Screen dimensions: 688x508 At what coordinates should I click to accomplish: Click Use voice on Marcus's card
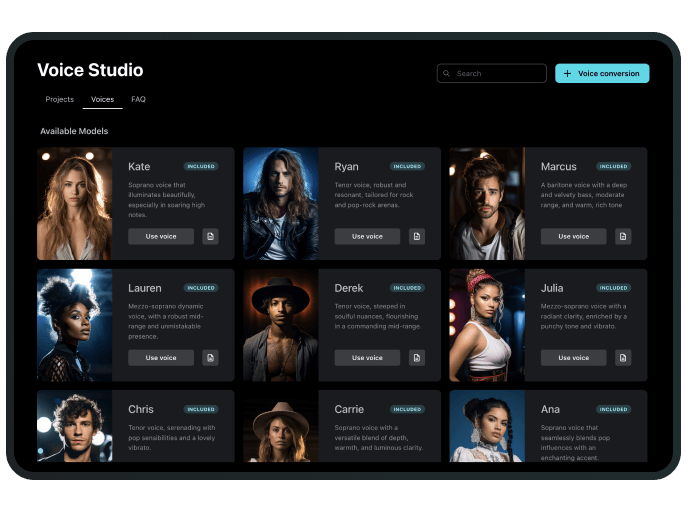pyautogui.click(x=573, y=236)
